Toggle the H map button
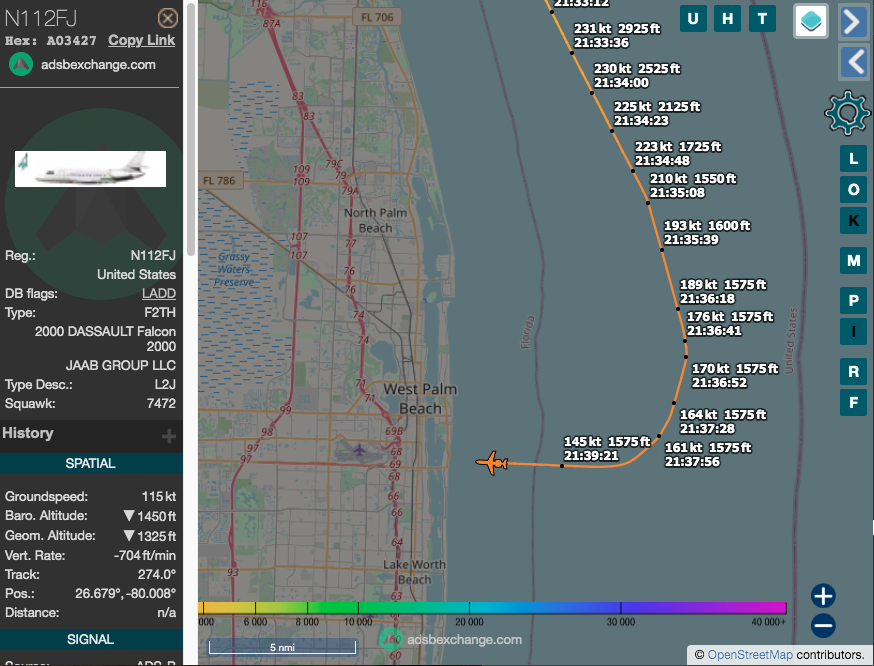 (728, 19)
